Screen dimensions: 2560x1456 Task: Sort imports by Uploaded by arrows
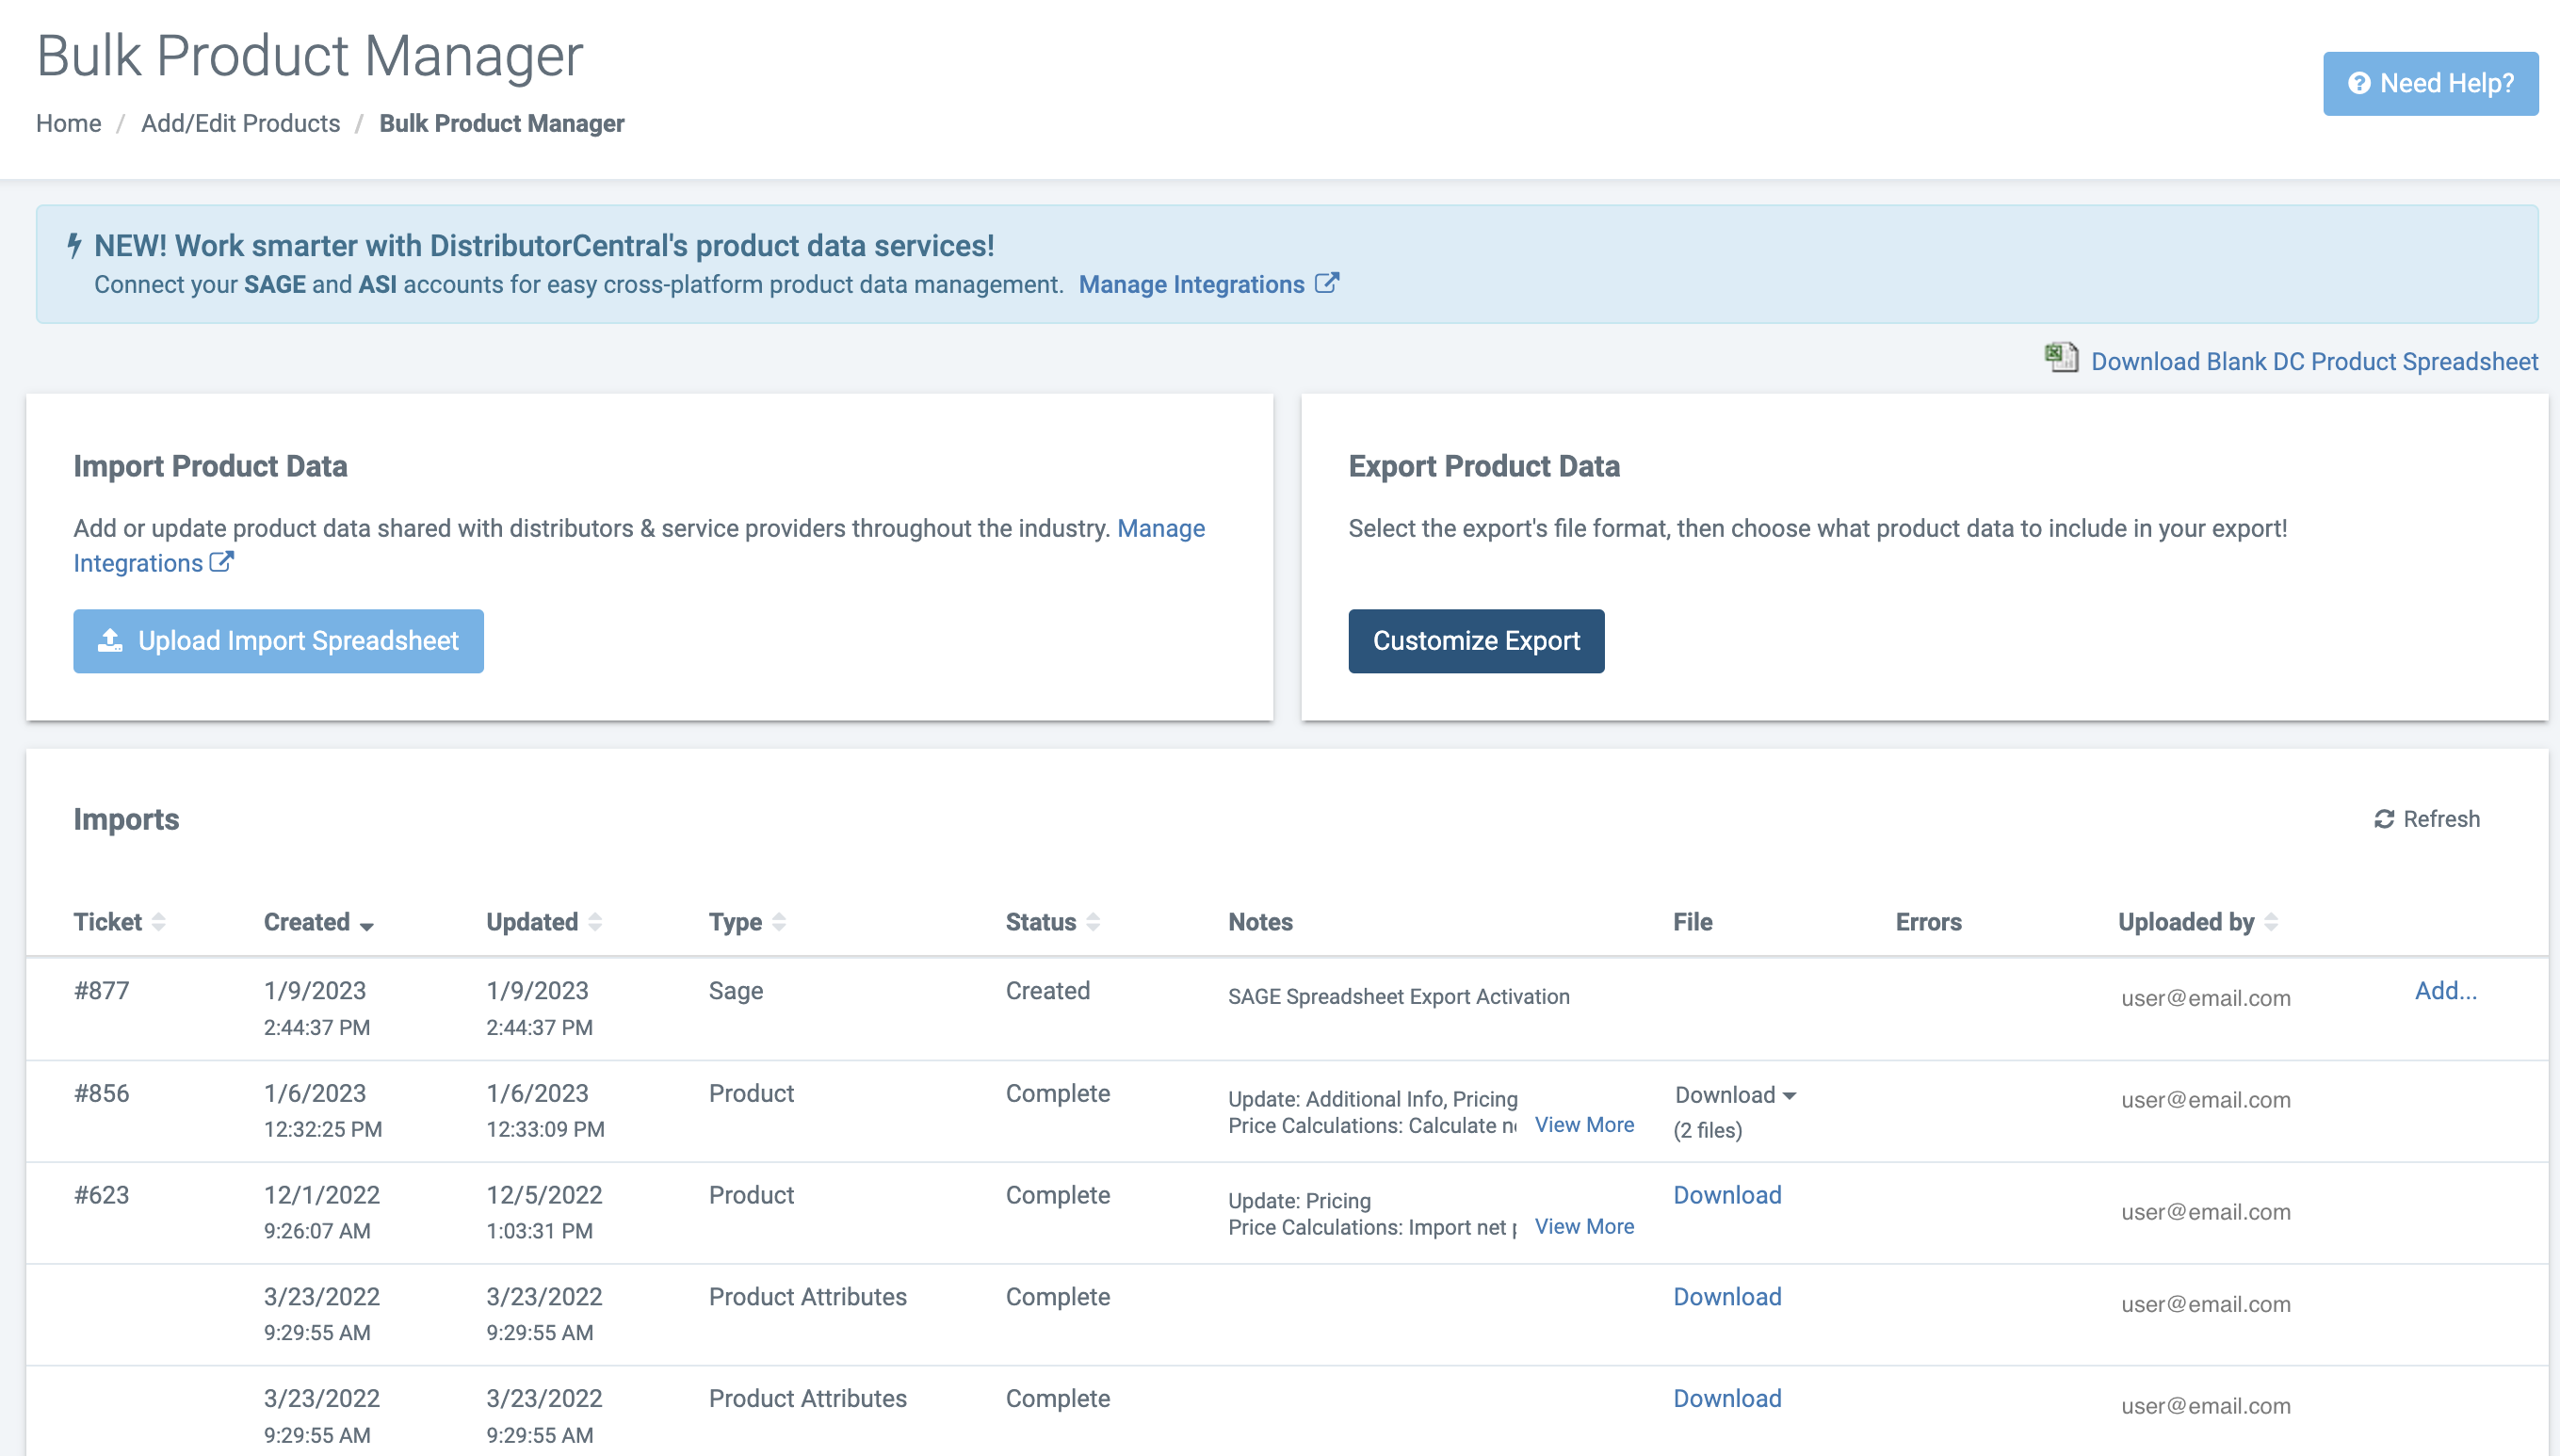click(2271, 922)
